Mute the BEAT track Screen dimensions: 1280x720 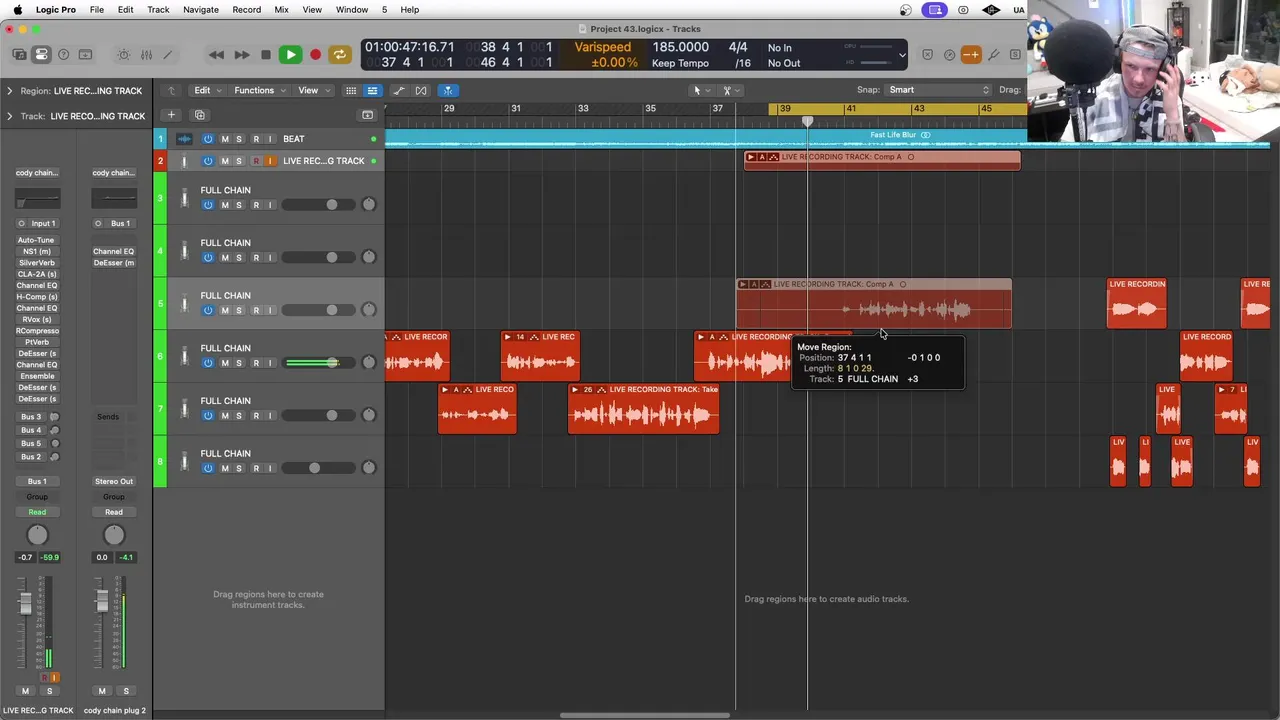coord(225,139)
